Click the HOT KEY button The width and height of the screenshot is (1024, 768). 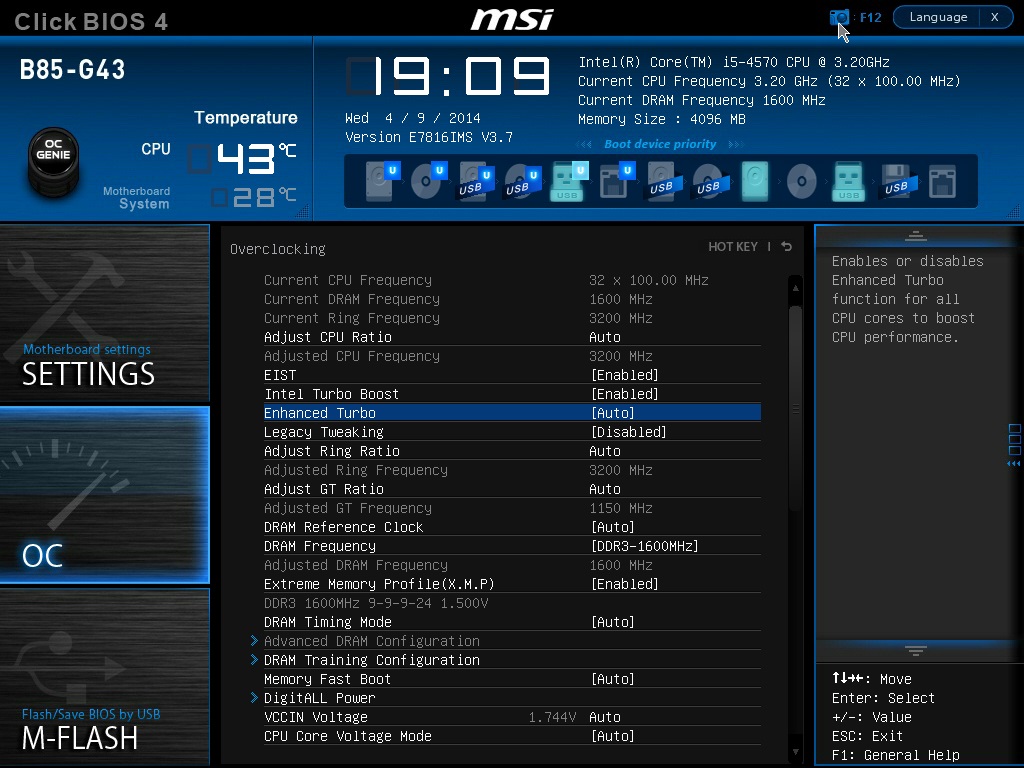[x=733, y=246]
